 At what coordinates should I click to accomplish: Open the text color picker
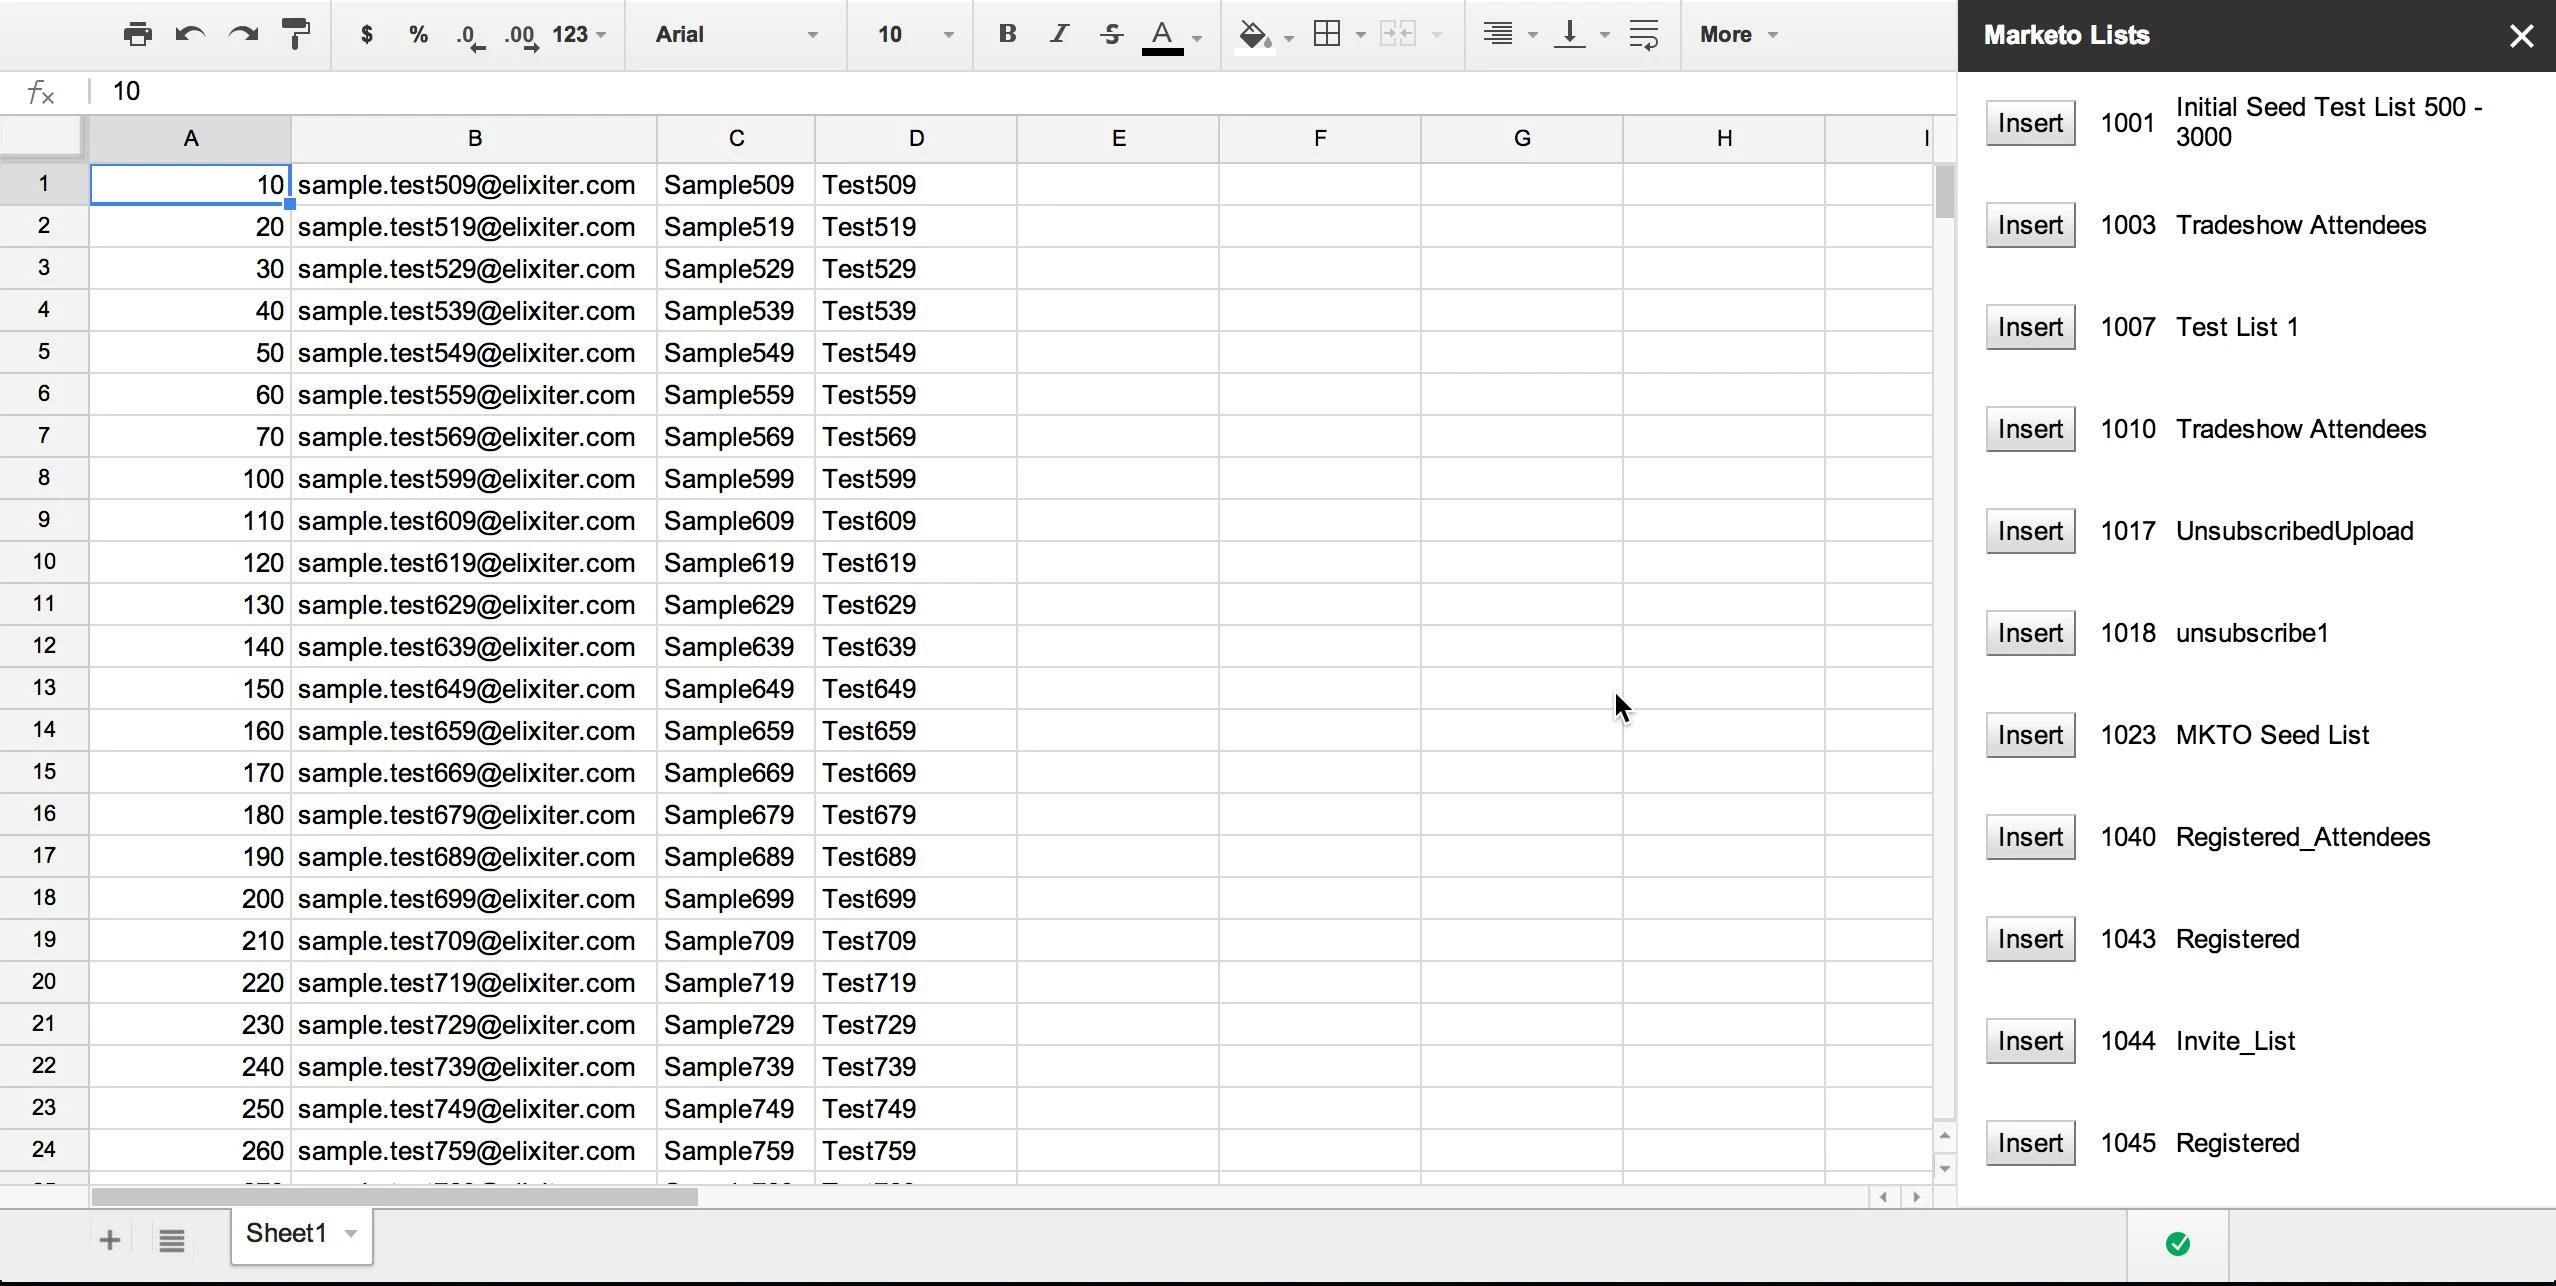tap(1163, 35)
